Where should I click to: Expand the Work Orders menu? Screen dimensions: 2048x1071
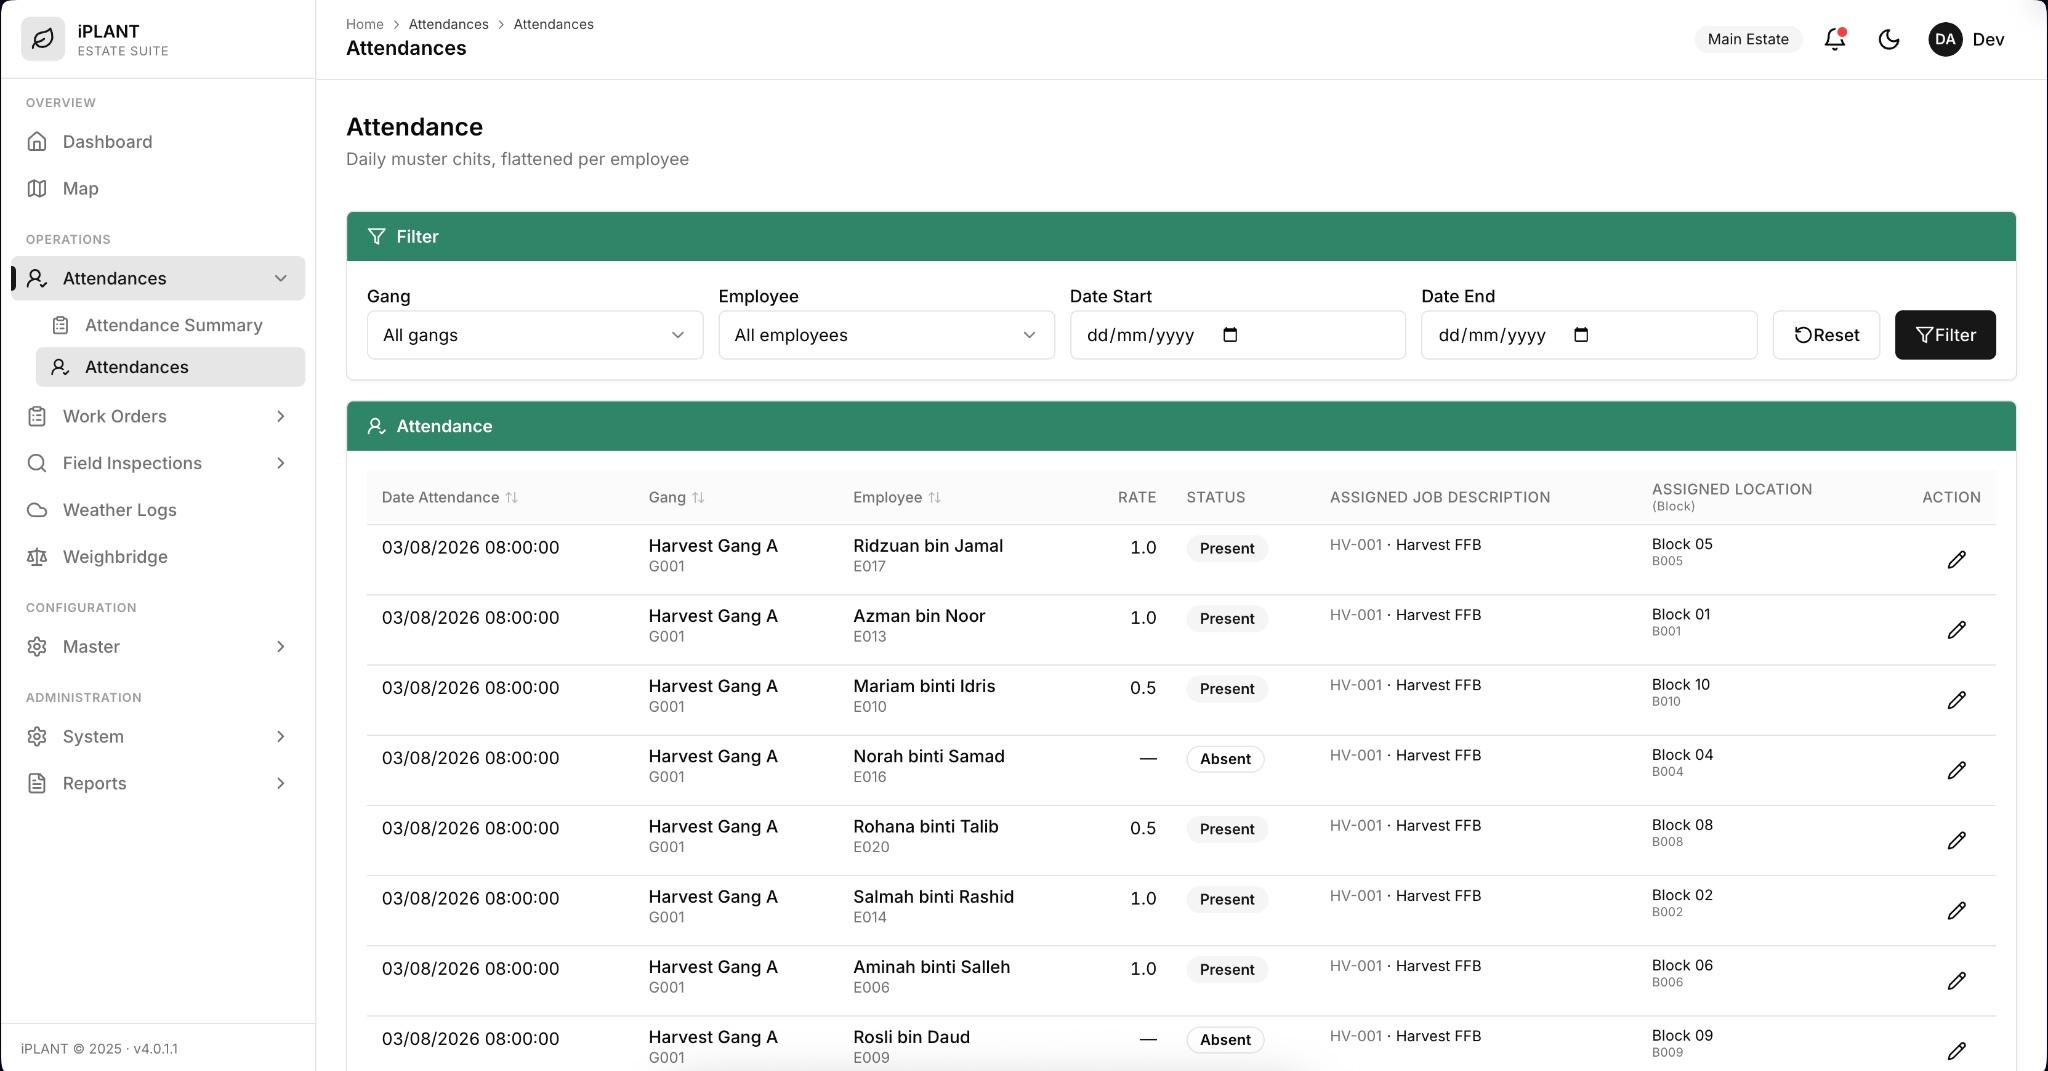(x=158, y=416)
